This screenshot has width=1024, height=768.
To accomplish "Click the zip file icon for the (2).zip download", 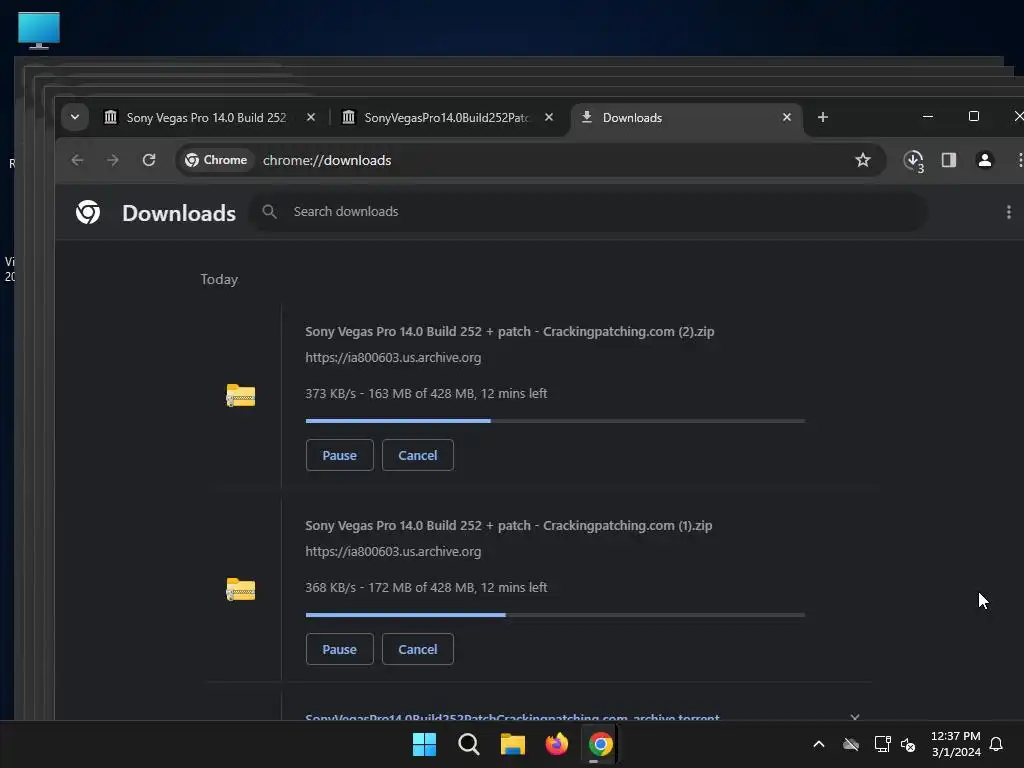I will point(240,395).
